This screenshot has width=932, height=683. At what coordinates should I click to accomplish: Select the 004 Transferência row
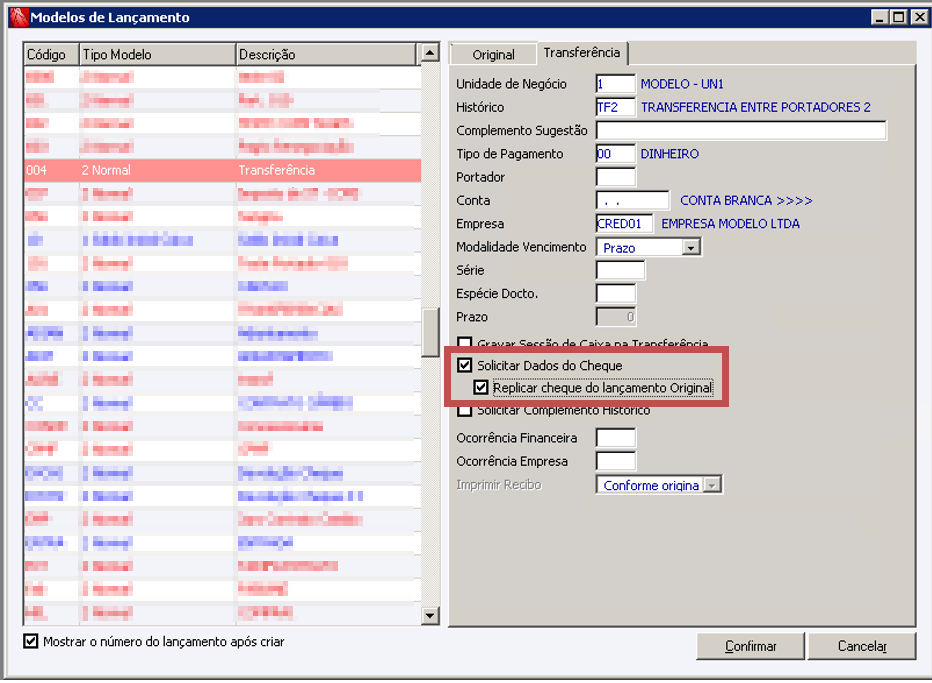point(222,170)
